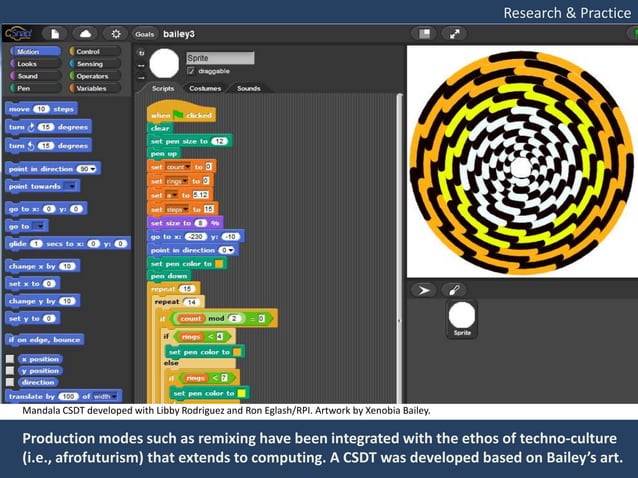Image resolution: width=638 pixels, height=478 pixels.
Task: Open the settings gear menu
Action: 116,34
